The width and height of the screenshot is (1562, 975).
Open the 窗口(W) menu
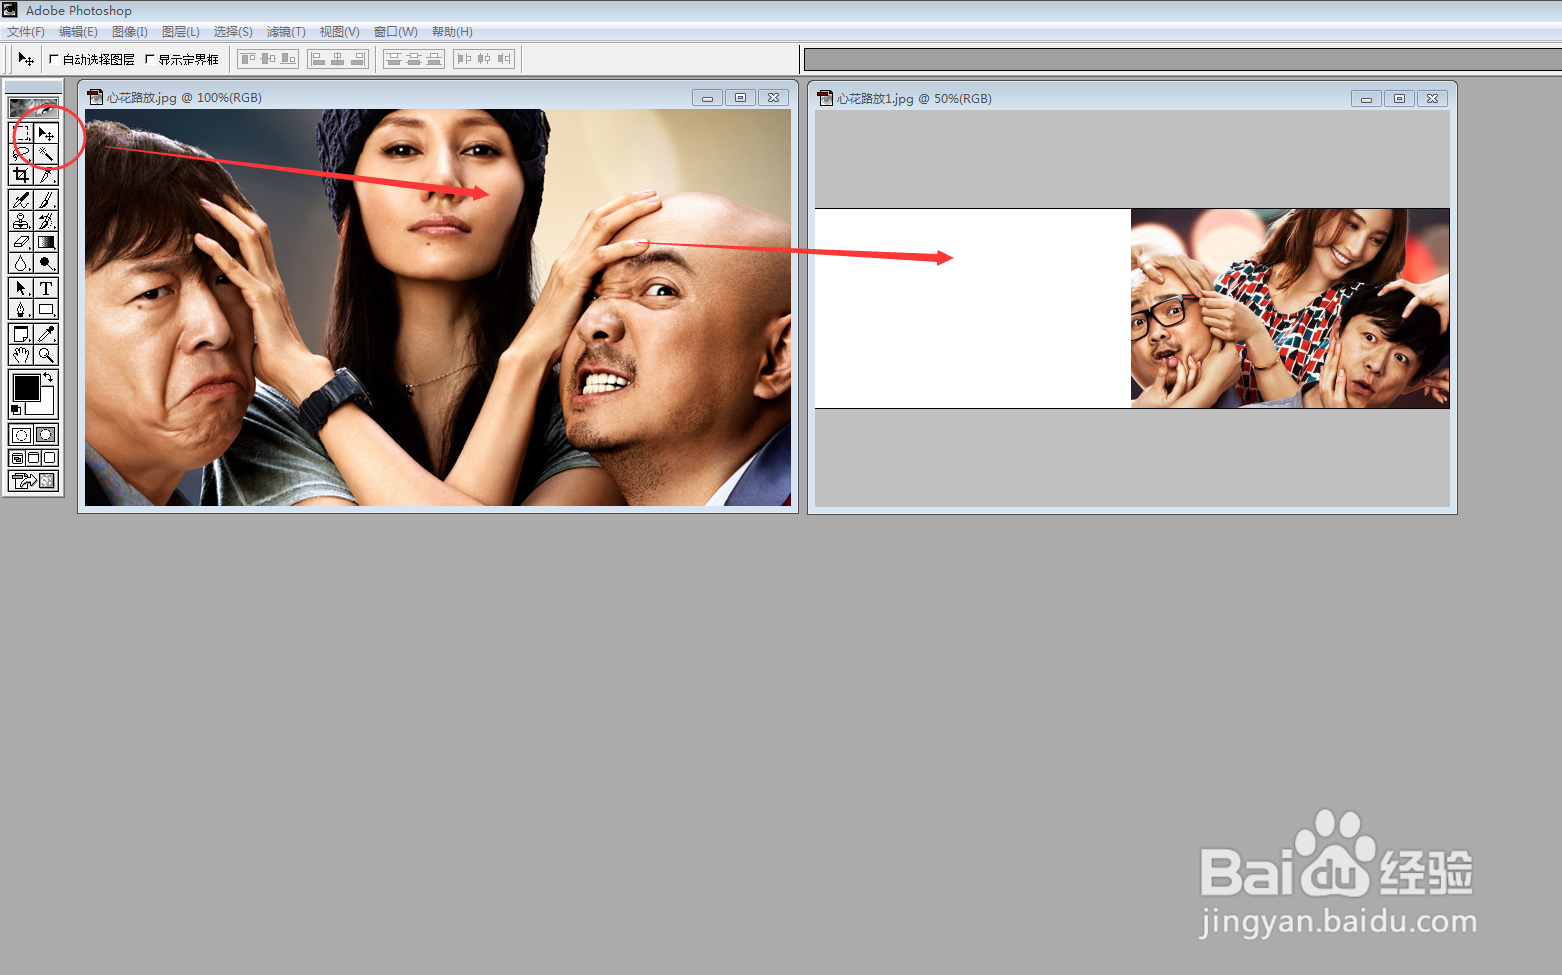(396, 32)
